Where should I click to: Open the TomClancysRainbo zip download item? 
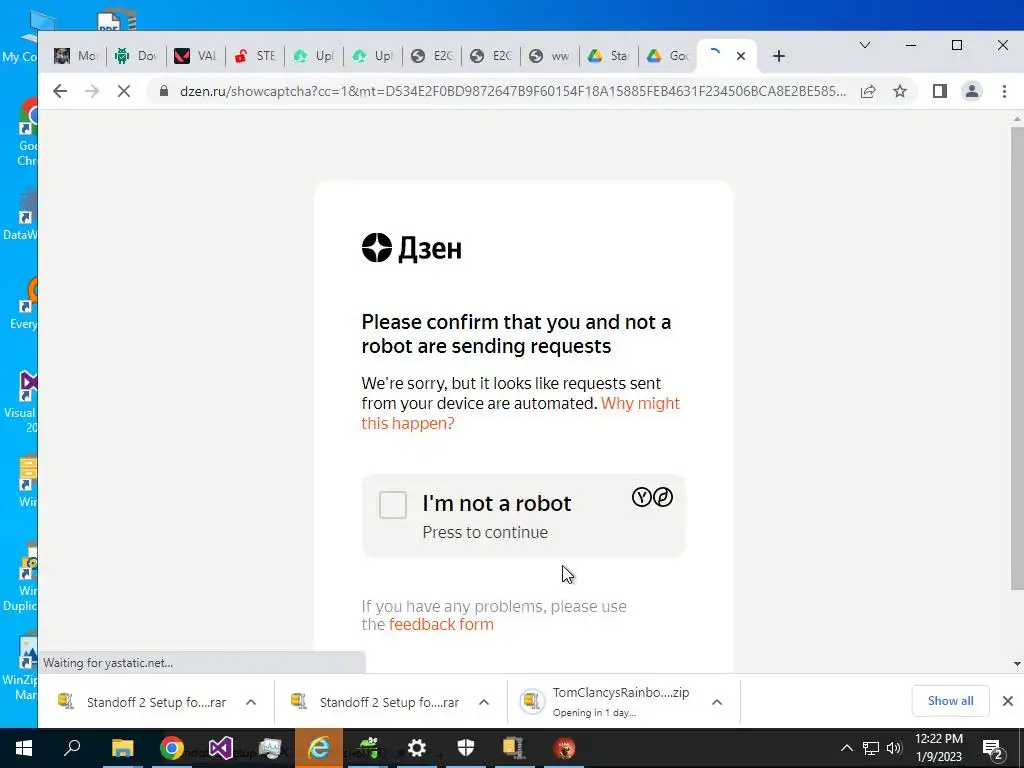tap(605, 702)
